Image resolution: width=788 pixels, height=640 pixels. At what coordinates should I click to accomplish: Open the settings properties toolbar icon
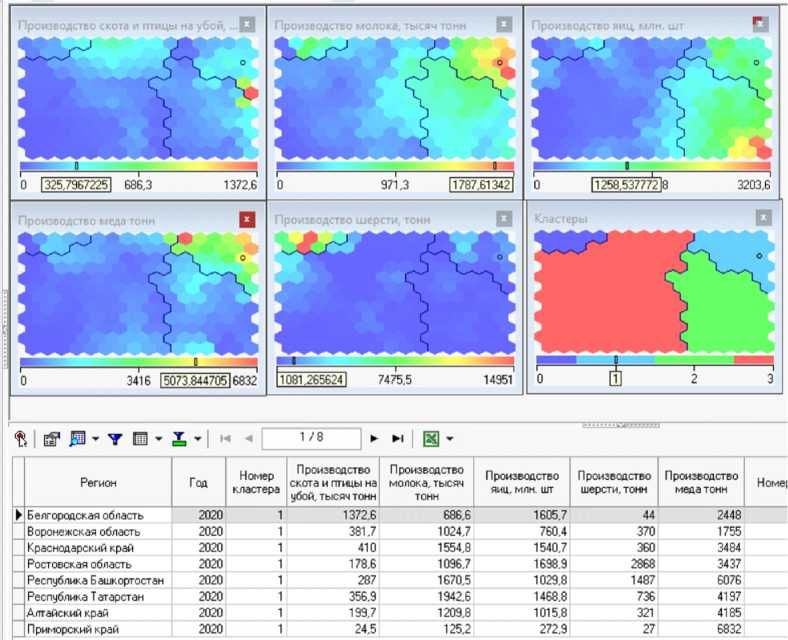[x=52, y=438]
